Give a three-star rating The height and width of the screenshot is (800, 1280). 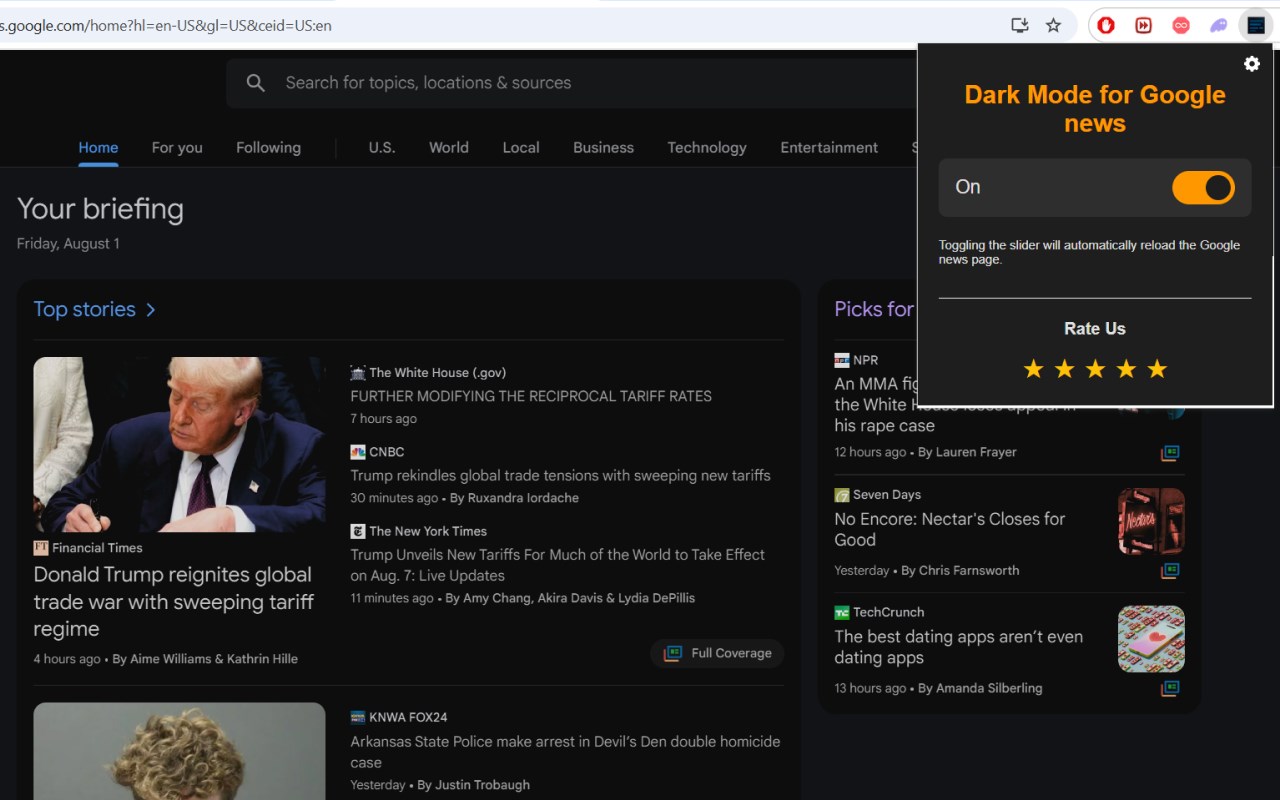pos(1095,370)
